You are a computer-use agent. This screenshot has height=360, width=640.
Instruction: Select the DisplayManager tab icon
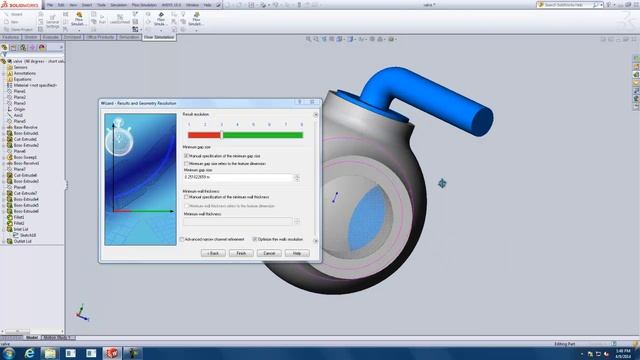(x=42, y=48)
